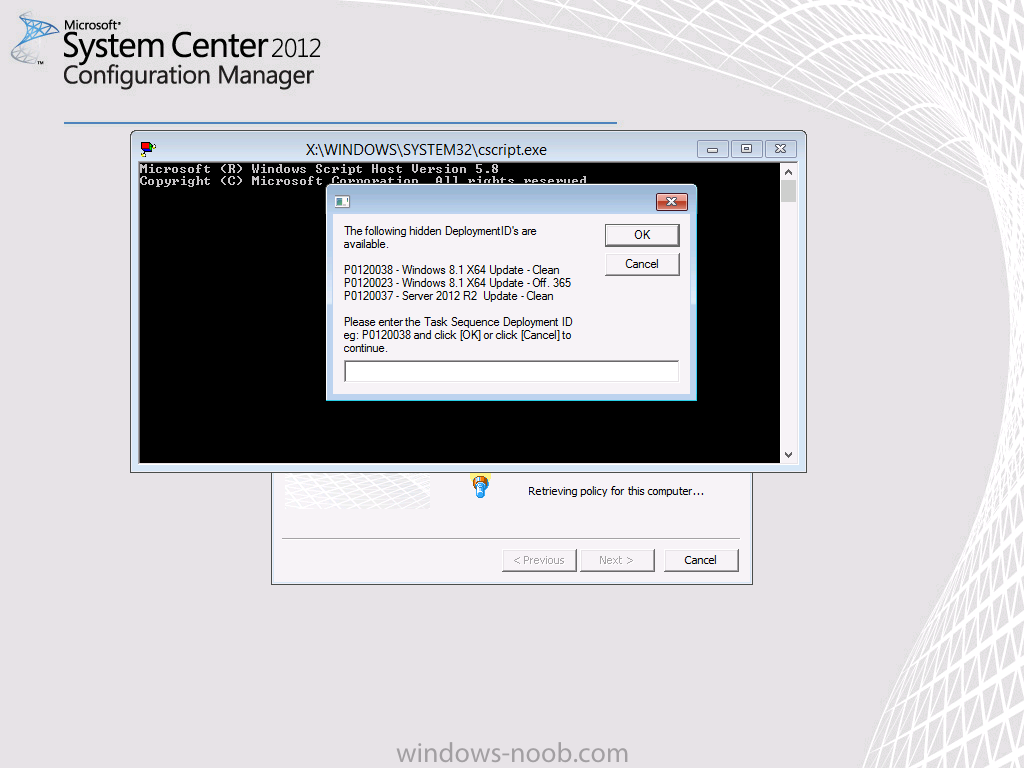Click "P0120038 - Windows 8.1 X64 Update - Clean"
Image resolution: width=1024 pixels, height=768 pixels.
(451, 270)
